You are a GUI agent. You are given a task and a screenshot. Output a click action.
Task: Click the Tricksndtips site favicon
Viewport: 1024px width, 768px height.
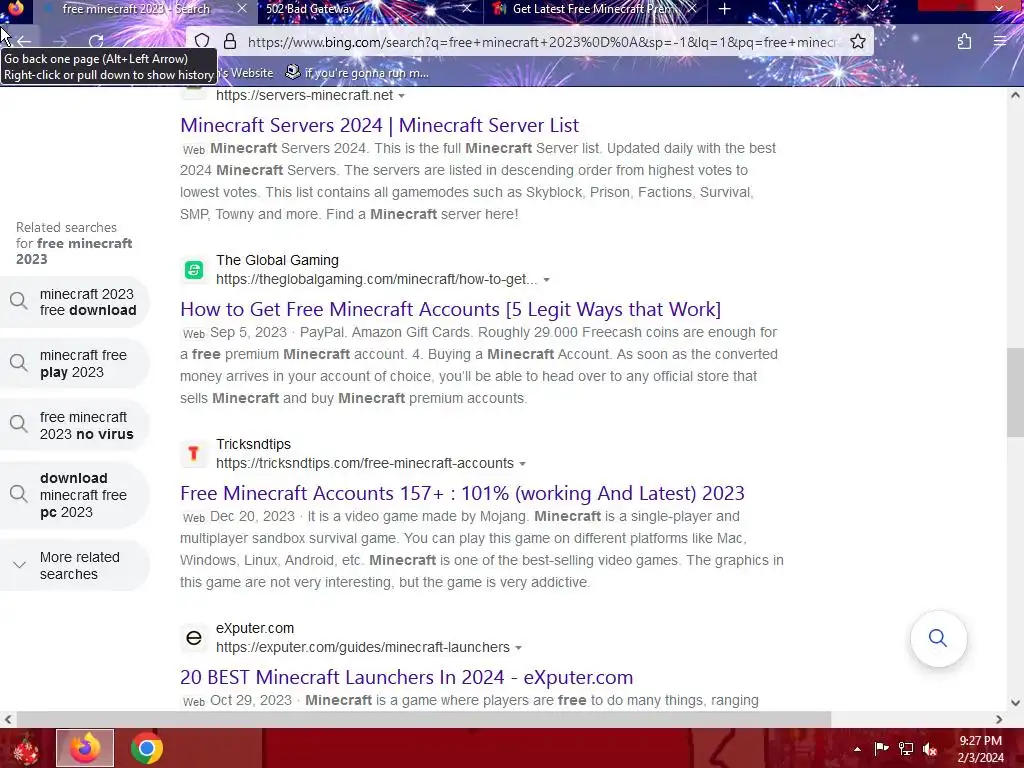click(x=194, y=454)
